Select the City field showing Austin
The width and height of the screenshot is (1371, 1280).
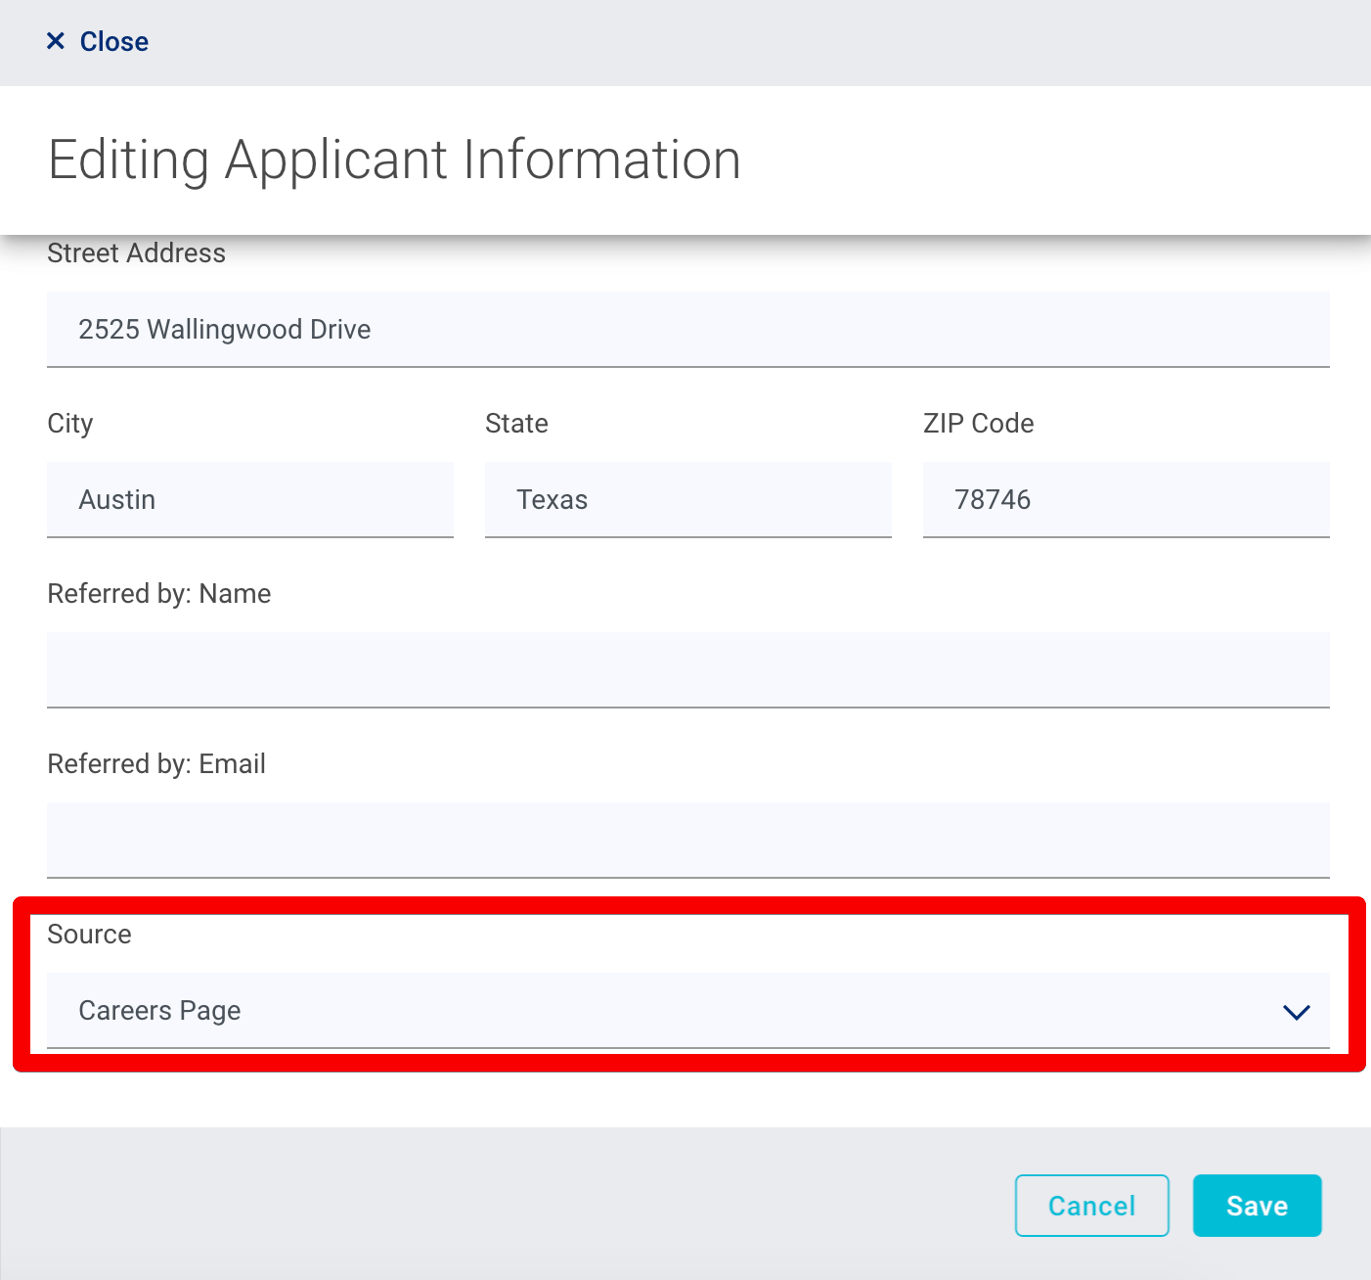[250, 500]
